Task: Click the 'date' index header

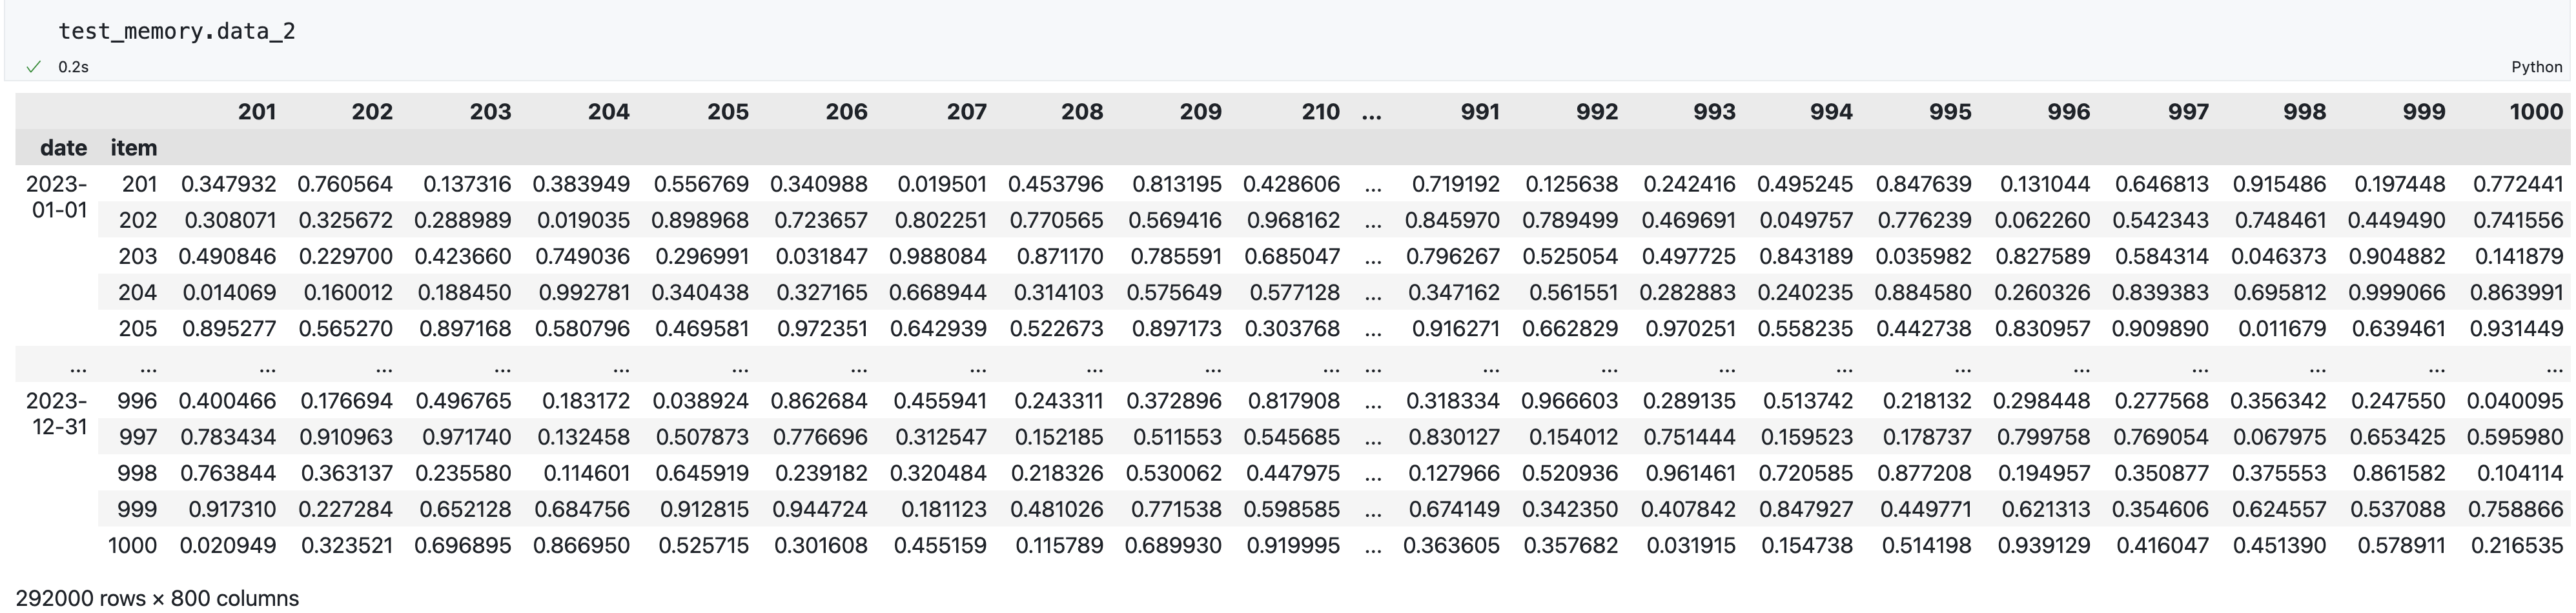Action: click(63, 148)
